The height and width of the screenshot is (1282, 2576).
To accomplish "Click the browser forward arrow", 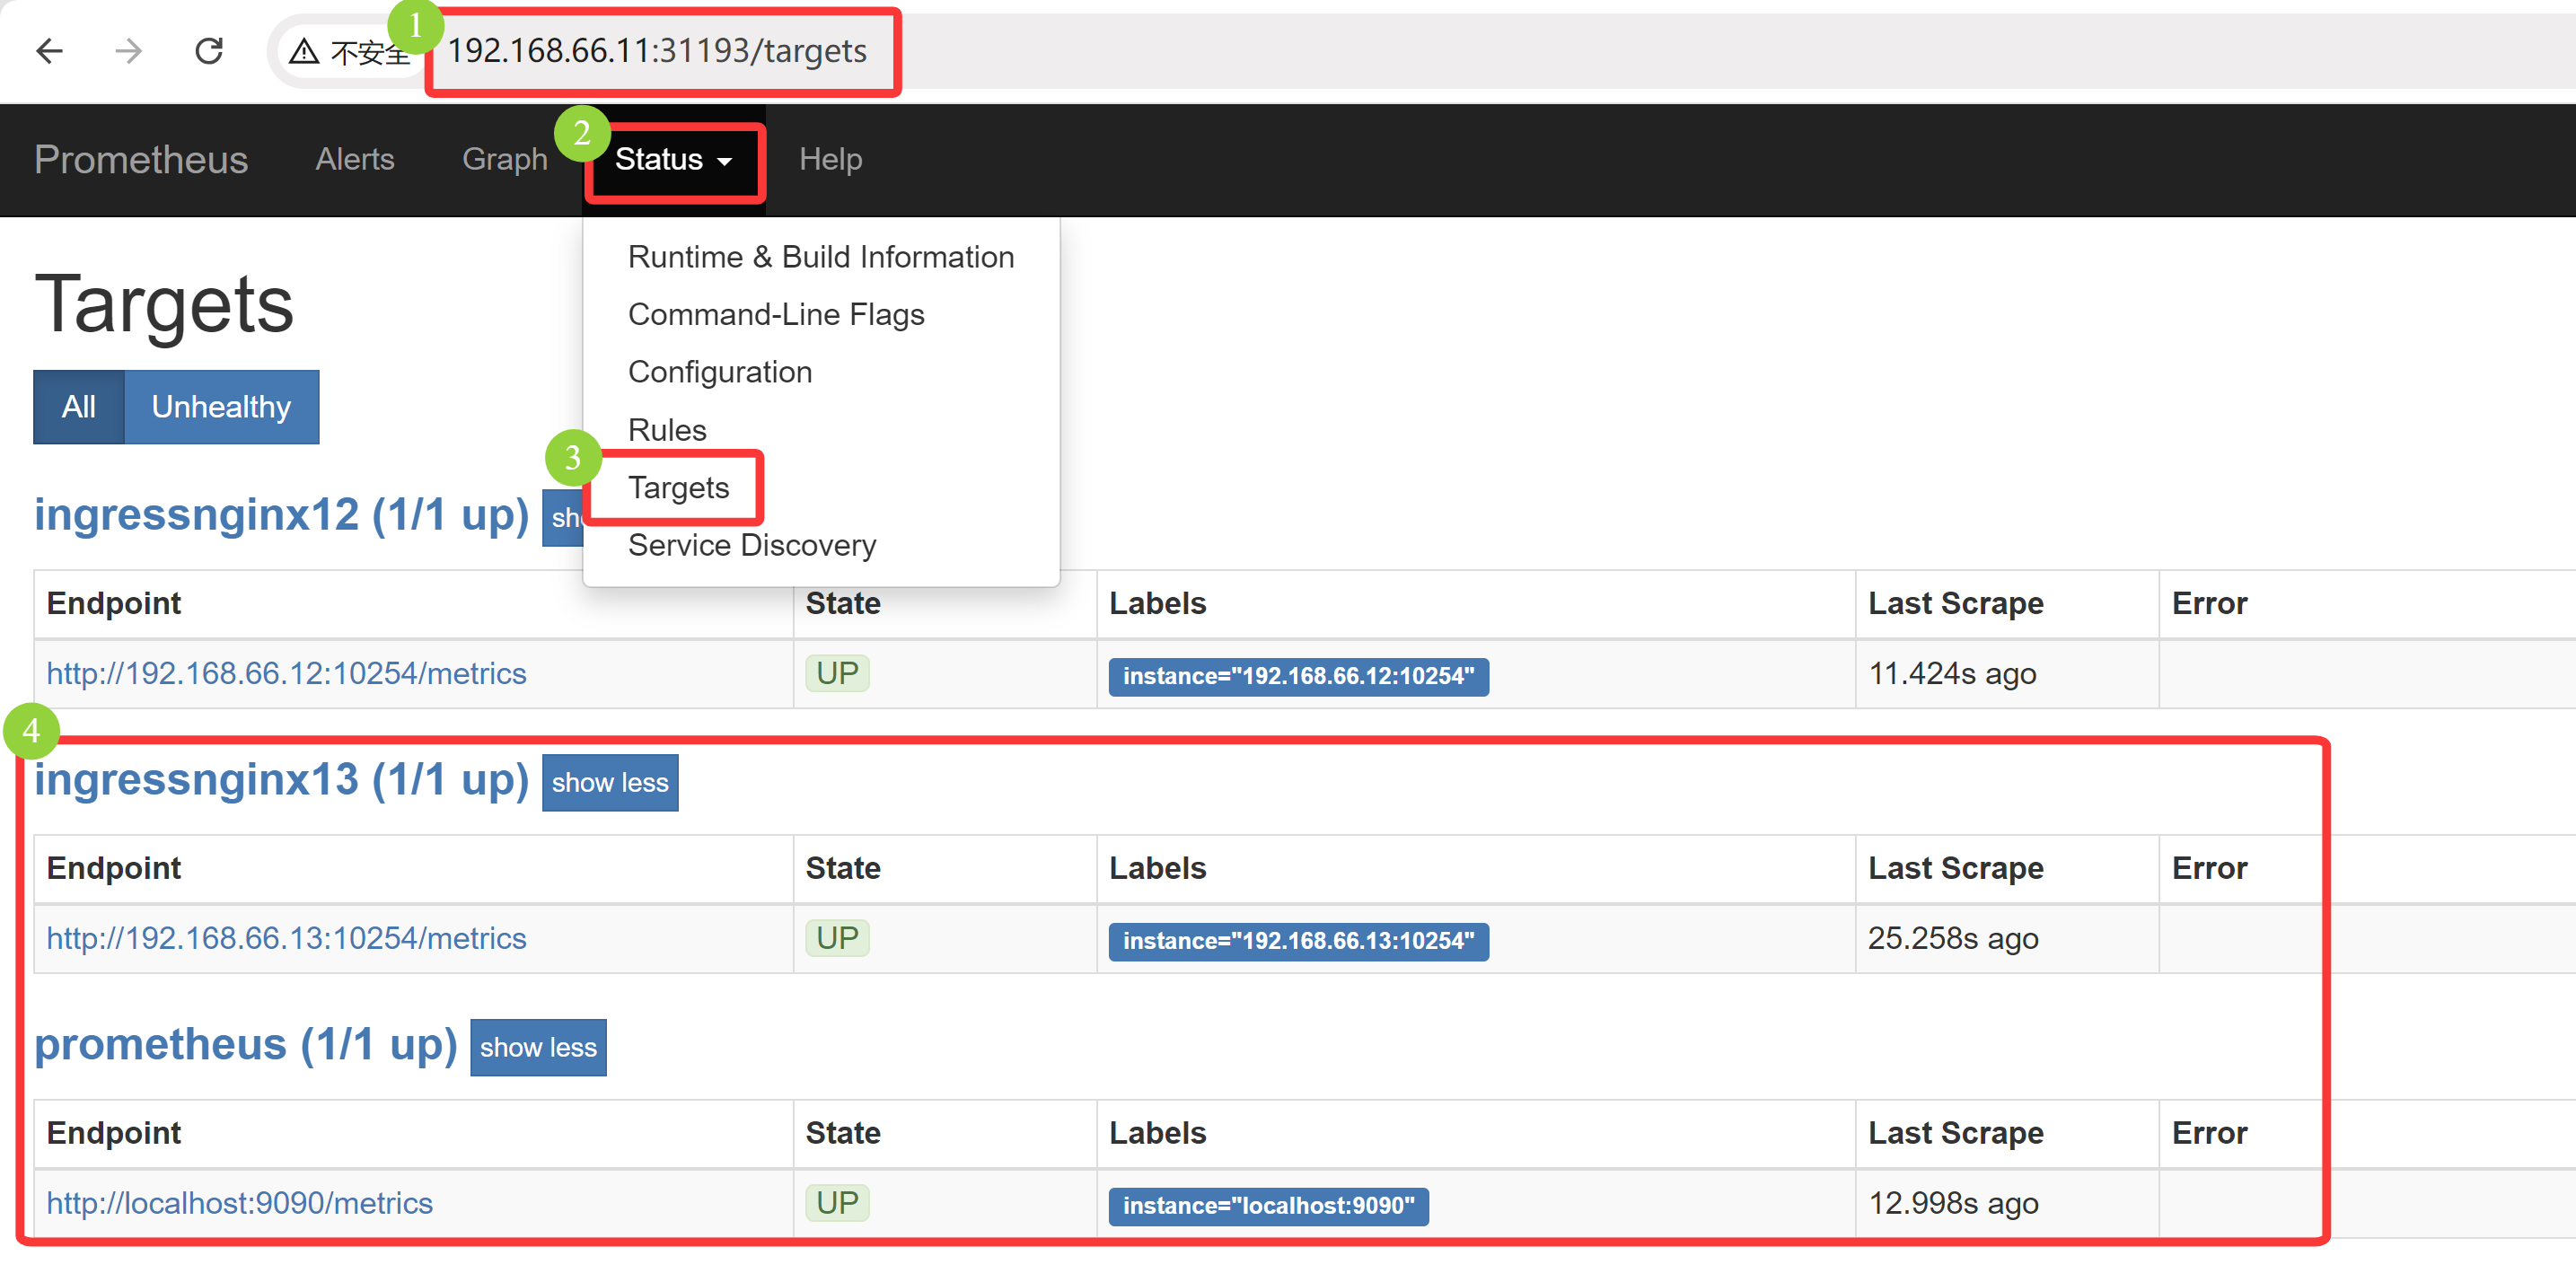I will point(129,51).
